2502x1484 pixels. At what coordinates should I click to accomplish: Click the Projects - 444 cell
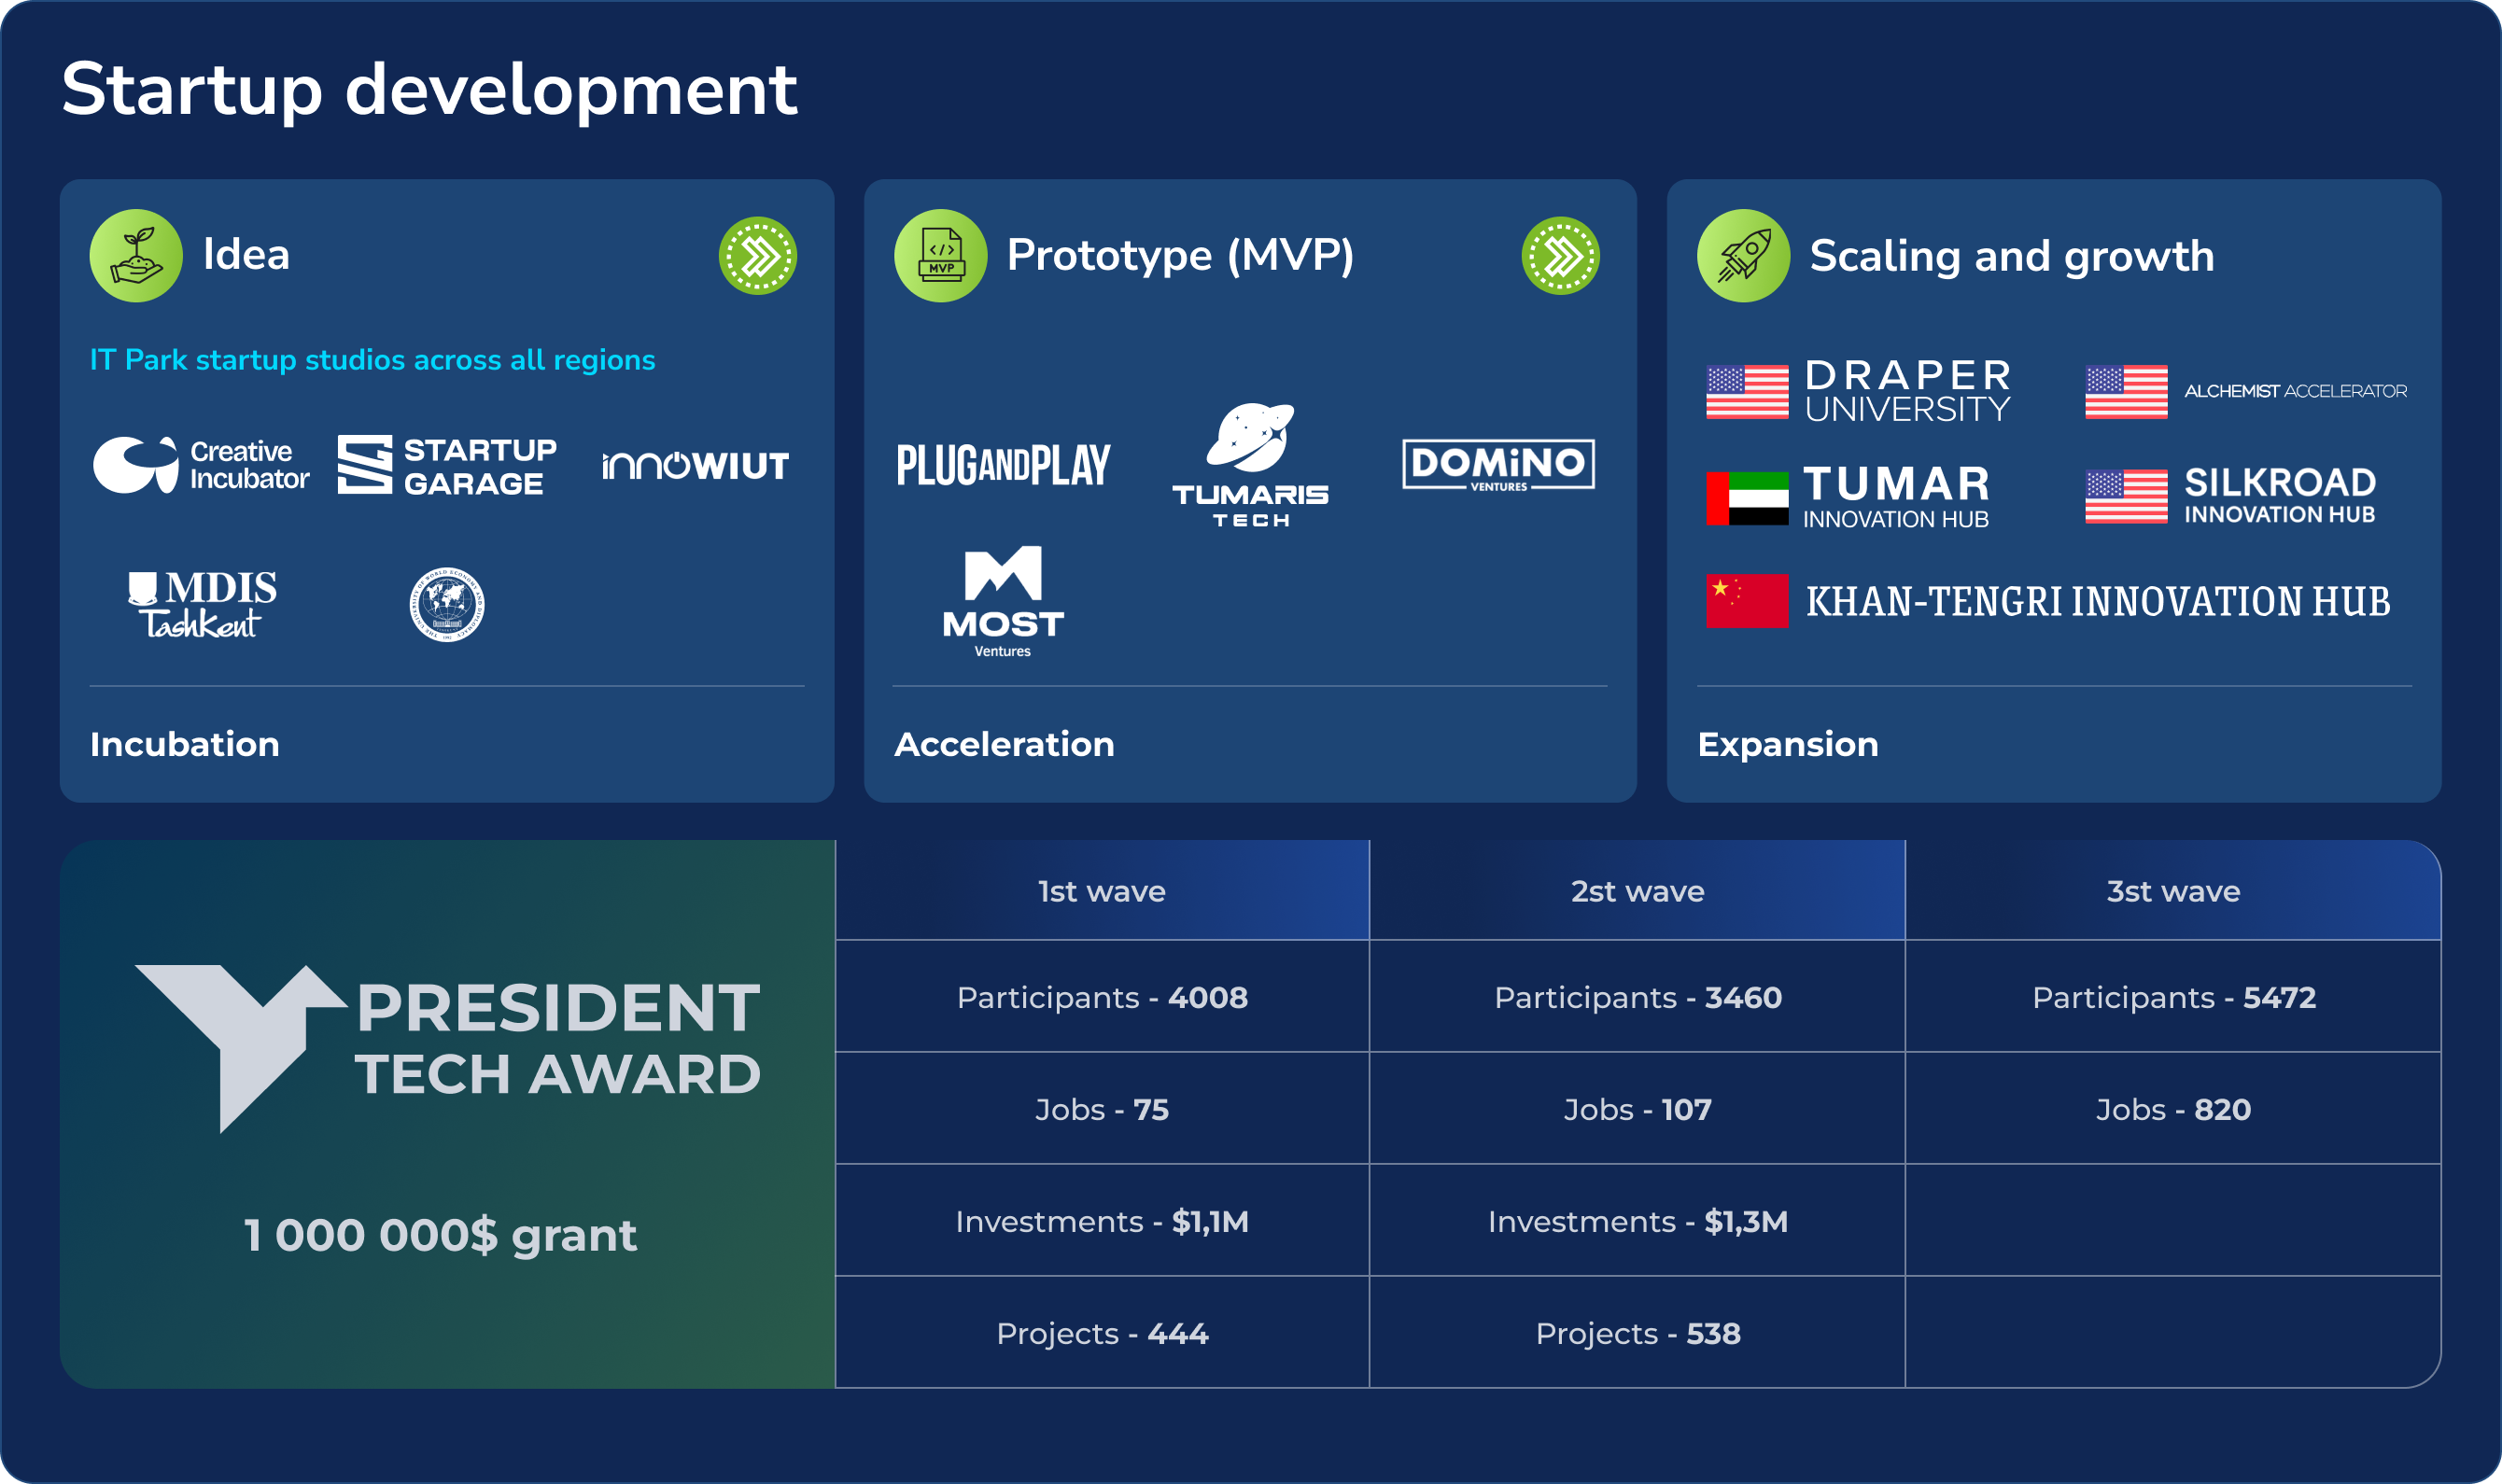1102,1333
